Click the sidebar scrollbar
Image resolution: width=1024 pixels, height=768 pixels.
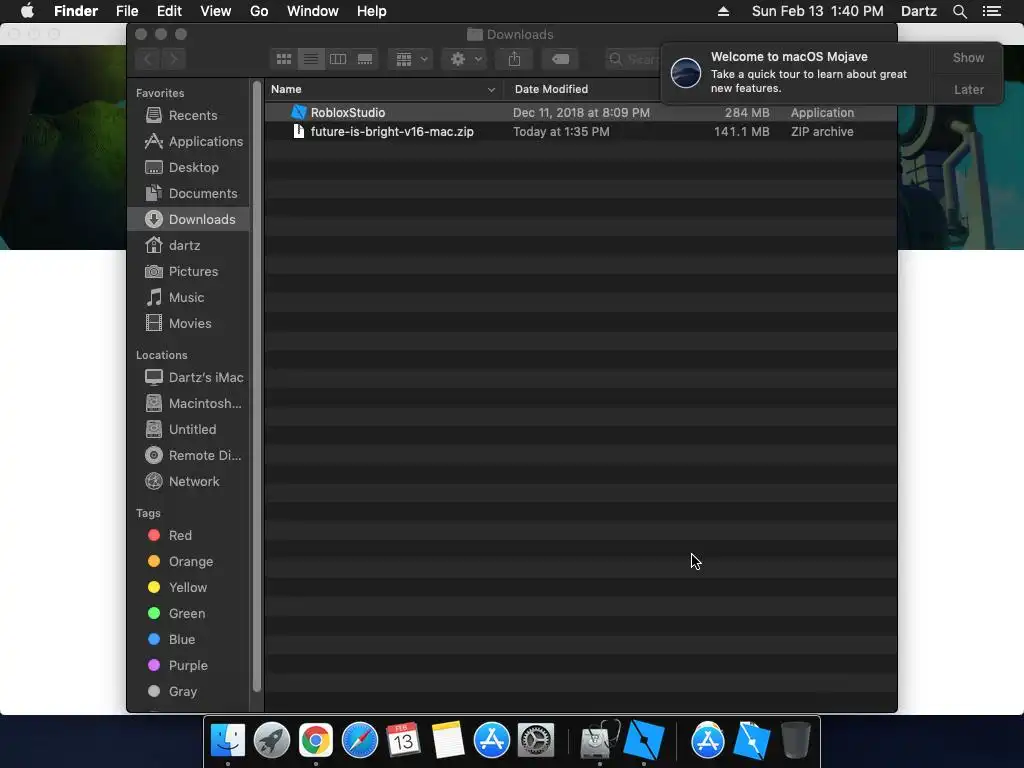[x=257, y=387]
